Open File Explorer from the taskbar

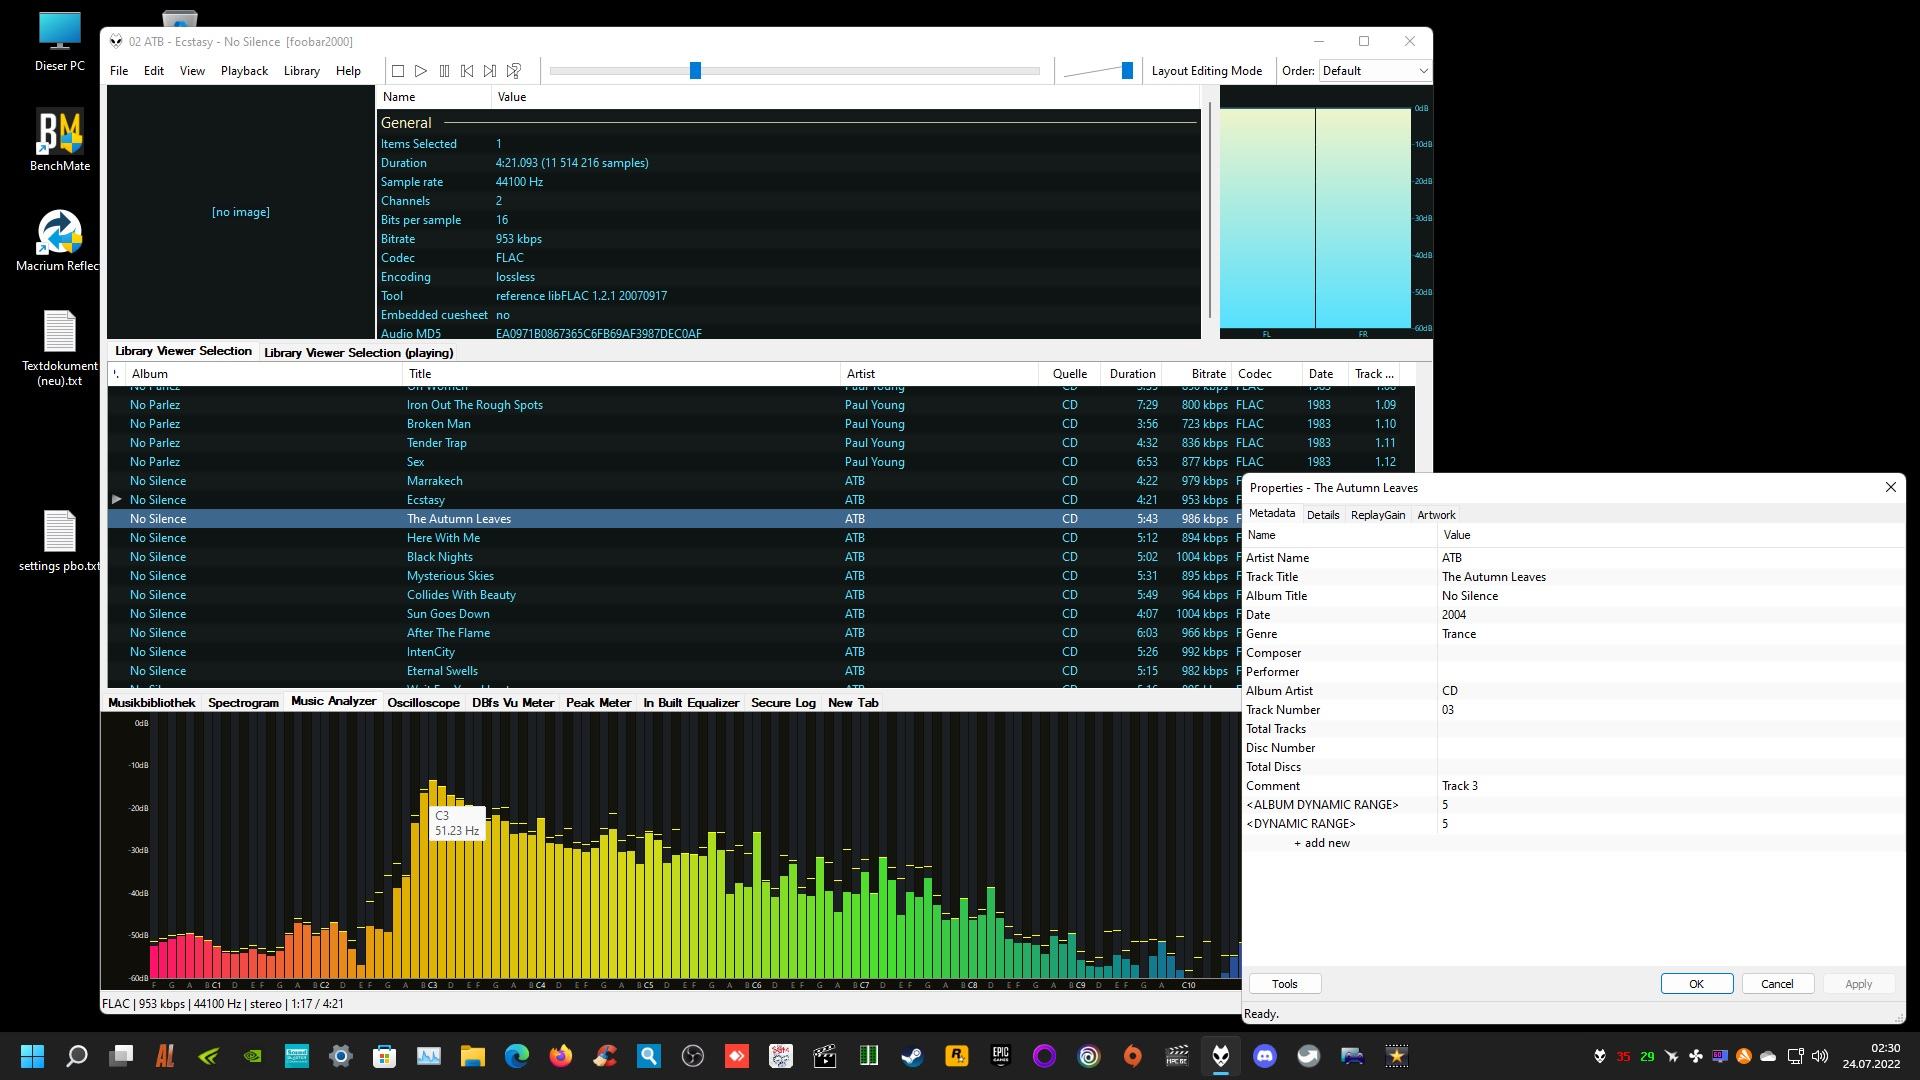[x=472, y=1056]
